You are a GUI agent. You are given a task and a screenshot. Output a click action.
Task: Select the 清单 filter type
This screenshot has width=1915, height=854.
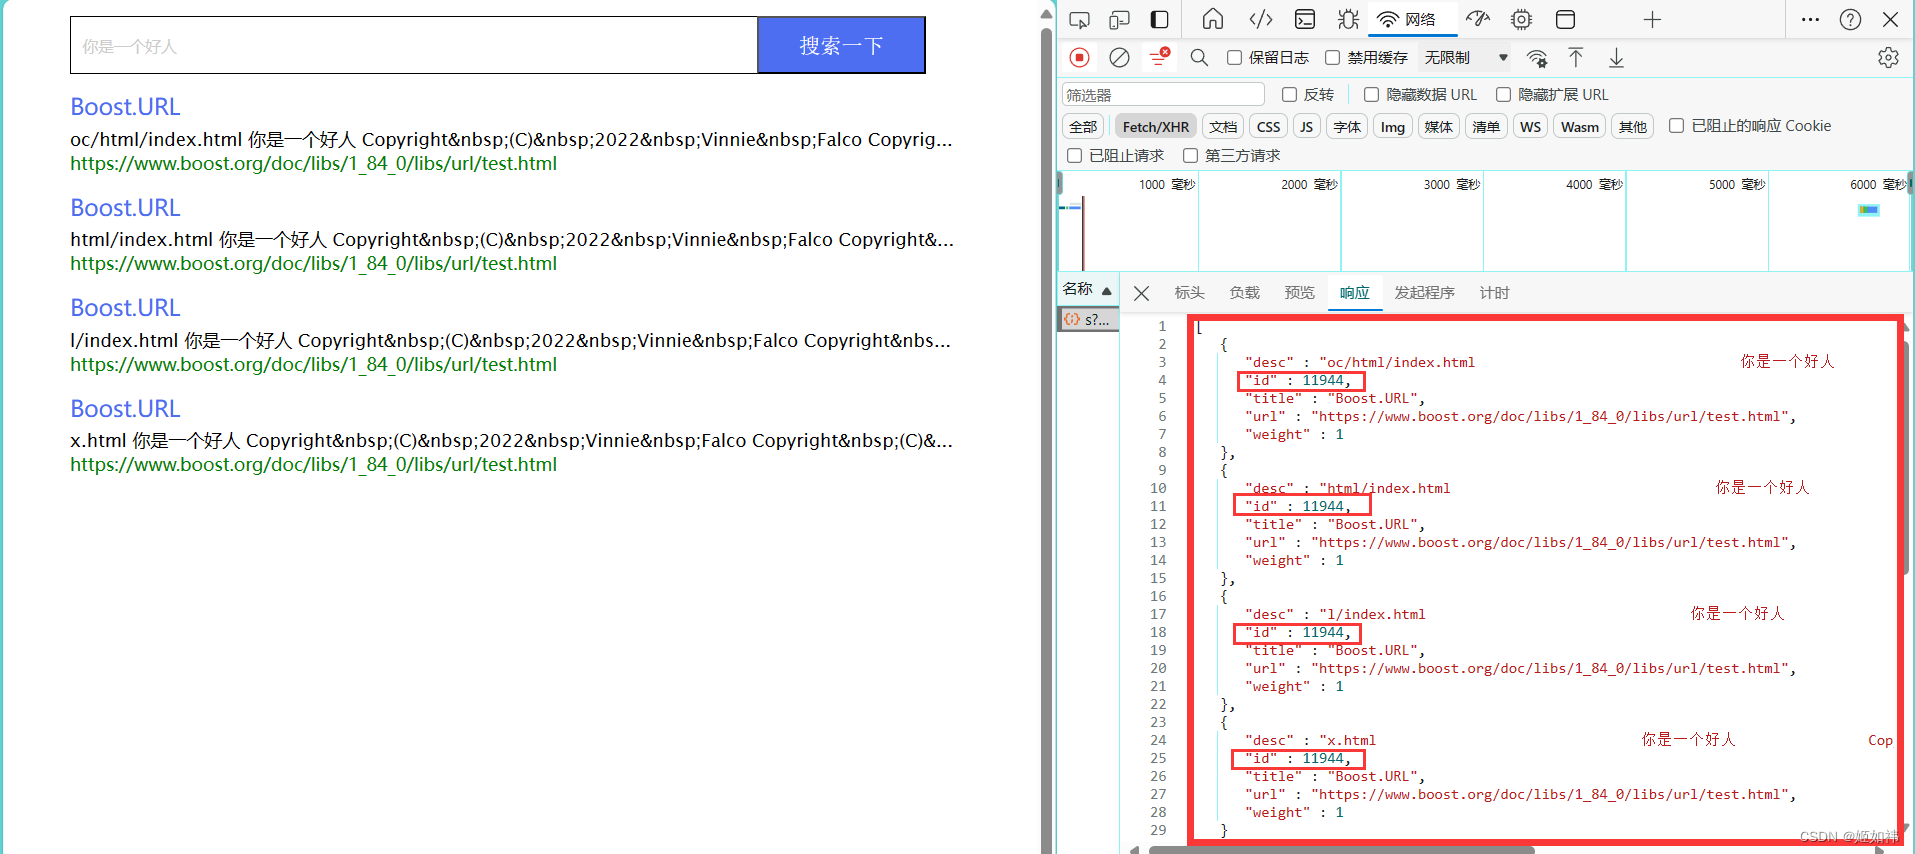(x=1486, y=127)
